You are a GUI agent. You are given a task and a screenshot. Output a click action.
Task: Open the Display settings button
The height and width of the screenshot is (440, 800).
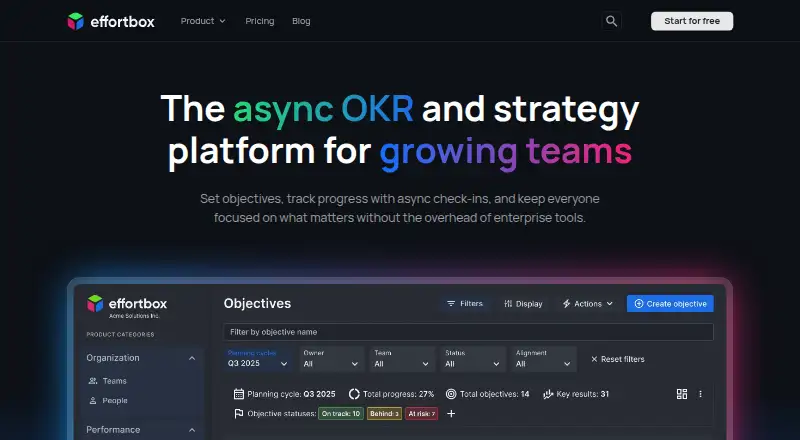[x=523, y=304]
